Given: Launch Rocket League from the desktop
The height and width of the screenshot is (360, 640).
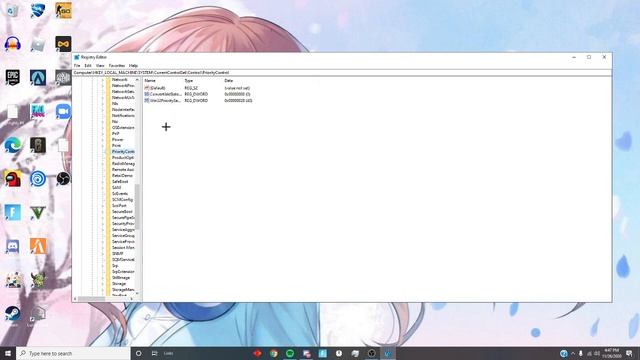Looking at the screenshot, I should click(x=38, y=10).
